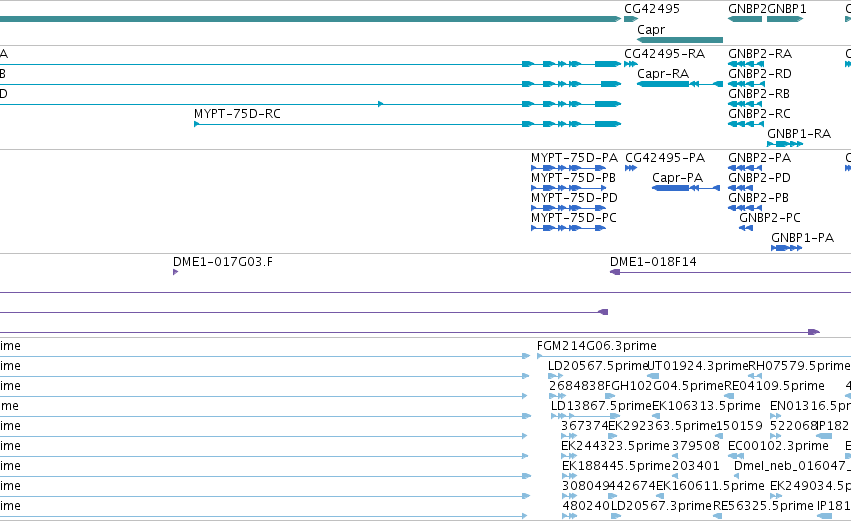Click the EK188445.5prime EST label
The image size is (851, 521).
(x=616, y=466)
